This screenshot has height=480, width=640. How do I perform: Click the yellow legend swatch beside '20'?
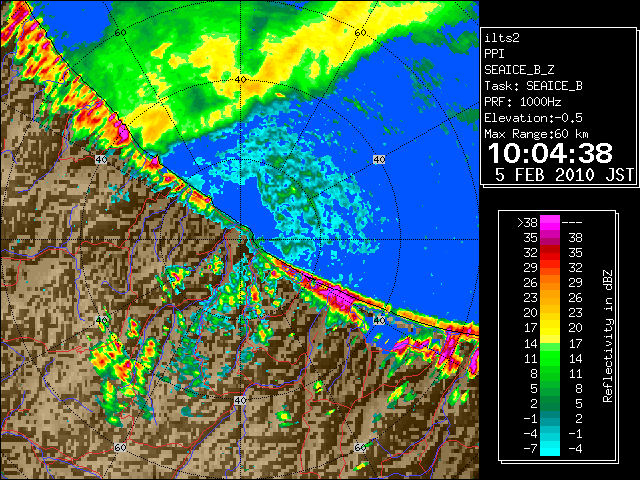(x=550, y=313)
